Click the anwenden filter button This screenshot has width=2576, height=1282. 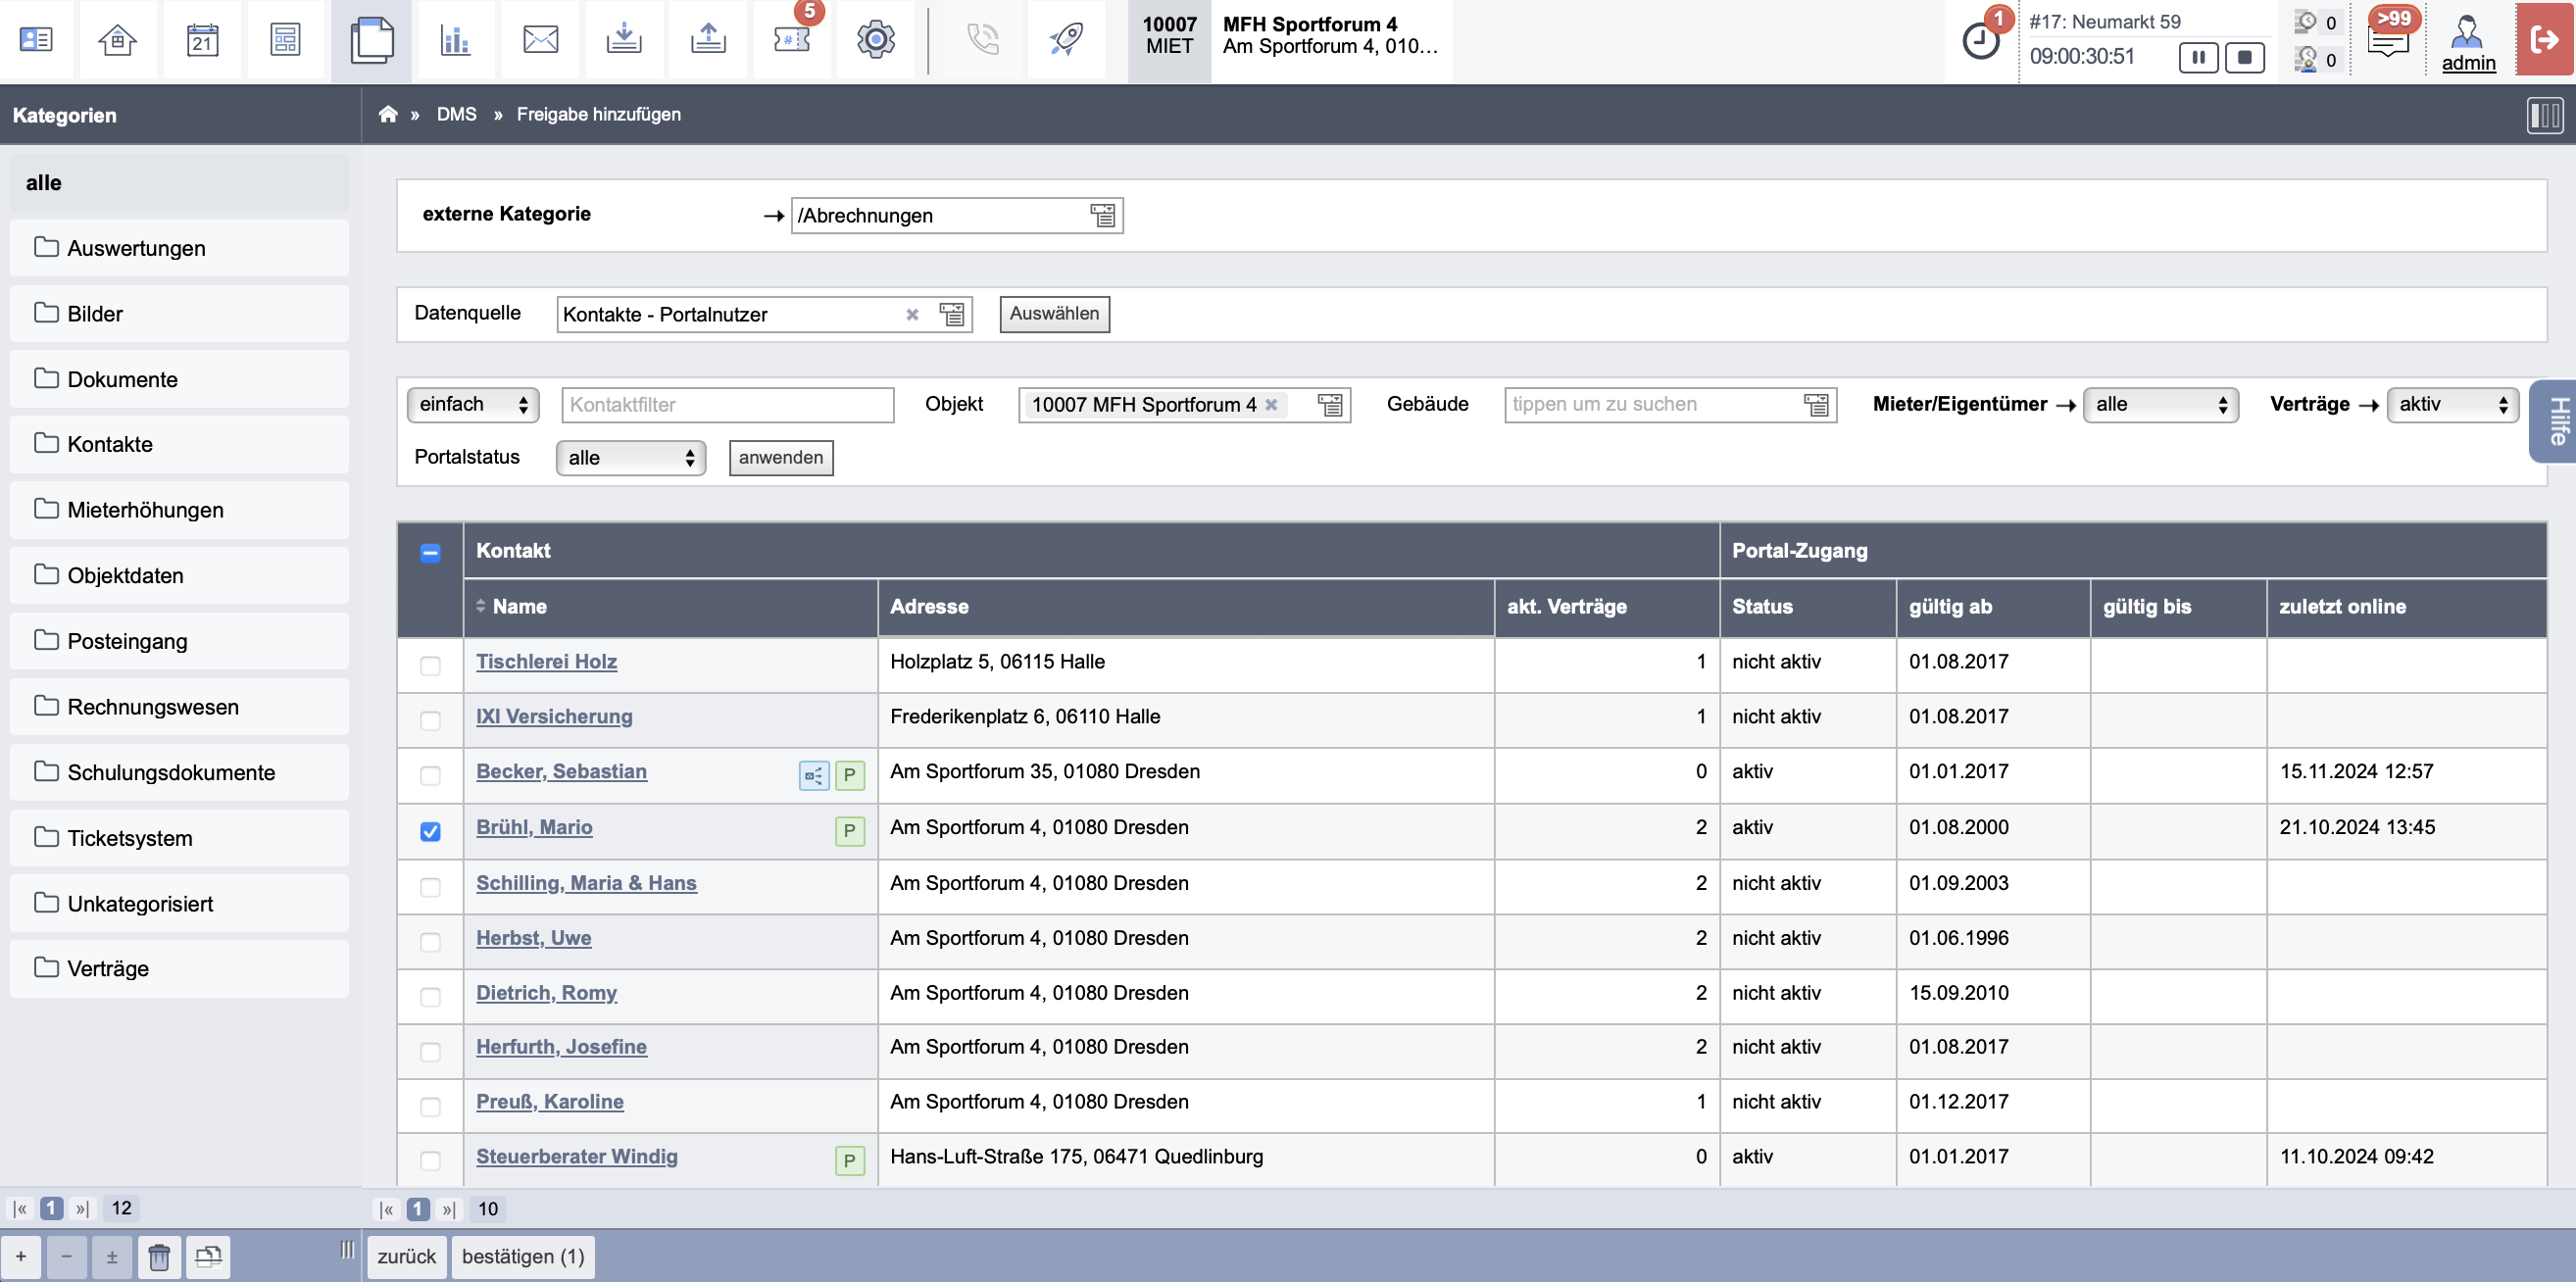point(781,458)
